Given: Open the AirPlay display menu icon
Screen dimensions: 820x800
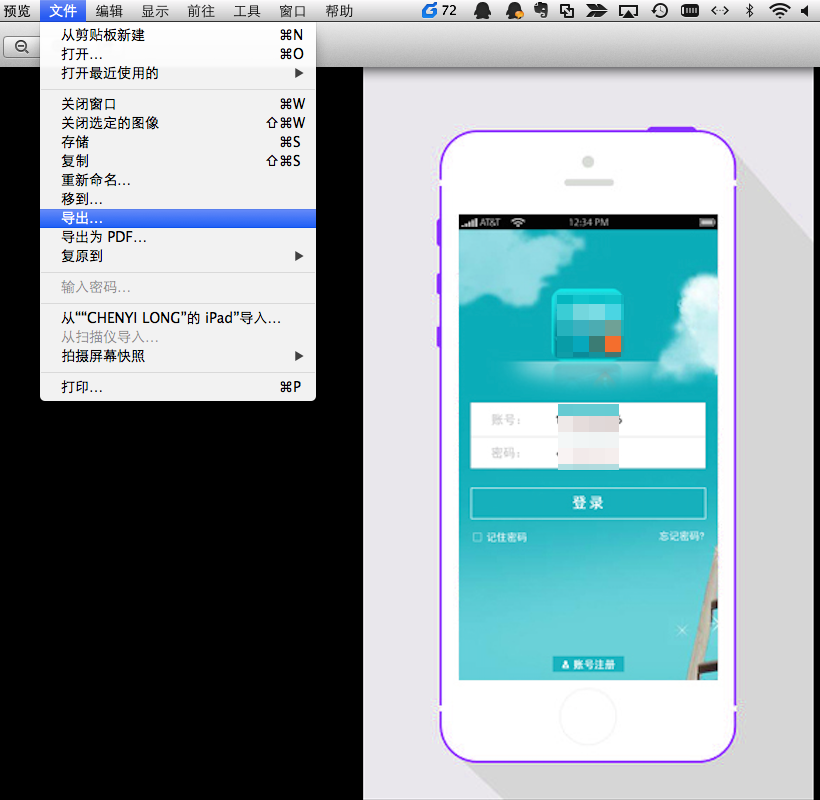Looking at the screenshot, I should click(628, 10).
